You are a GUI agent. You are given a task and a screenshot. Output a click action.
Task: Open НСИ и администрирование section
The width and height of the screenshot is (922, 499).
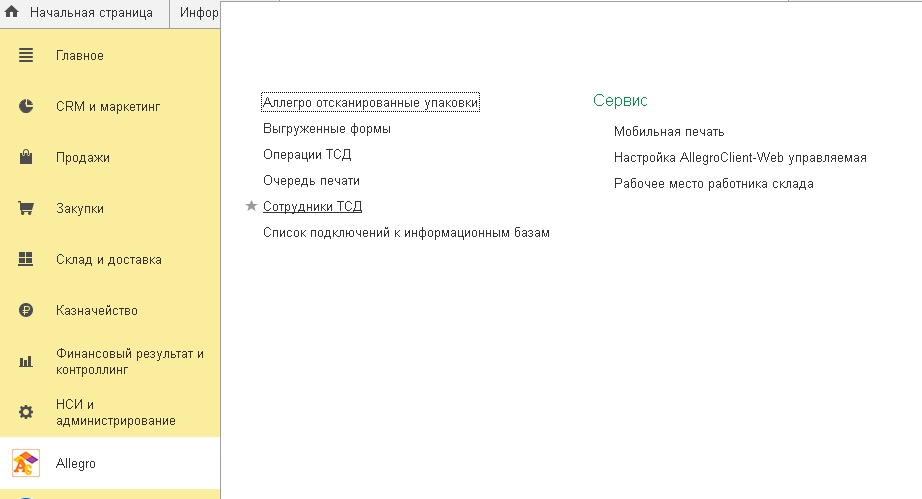[115, 412]
